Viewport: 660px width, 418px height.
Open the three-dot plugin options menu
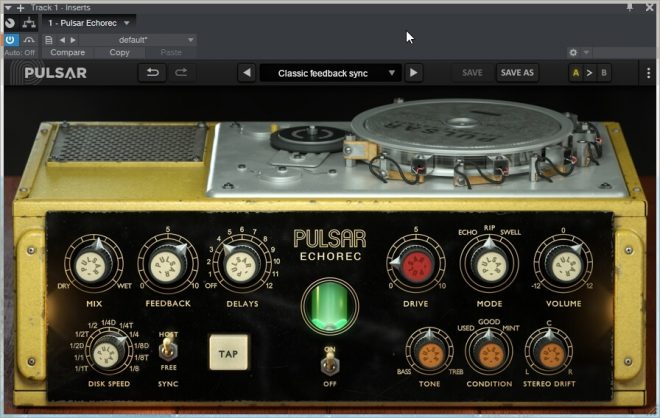click(648, 73)
